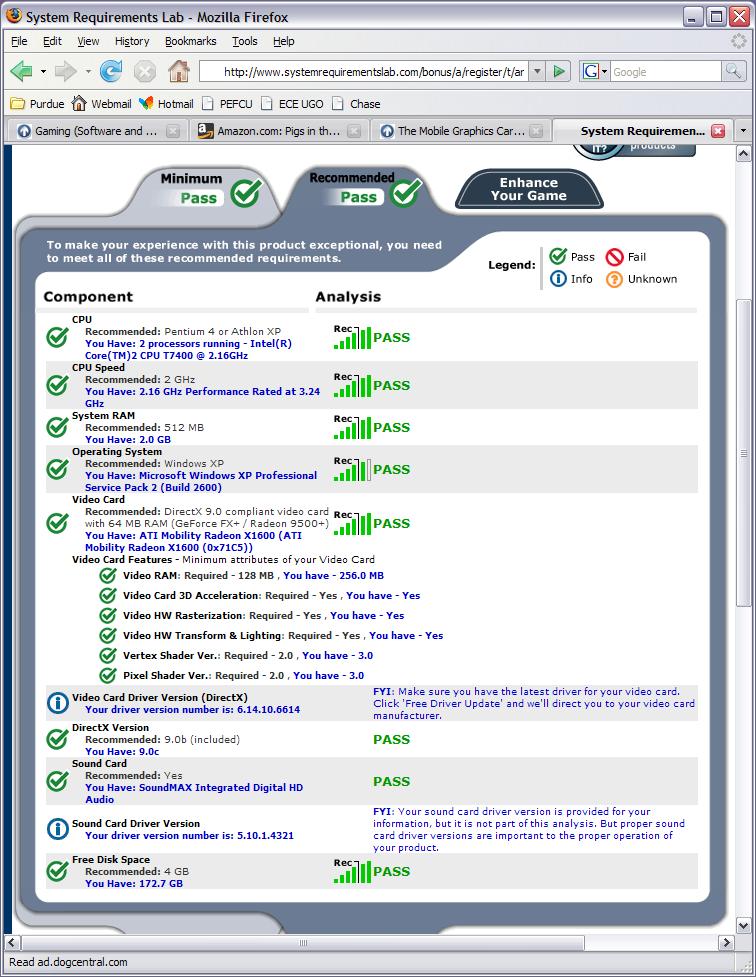
Task: Close the Amazon.com Pigs tab
Action: click(353, 131)
